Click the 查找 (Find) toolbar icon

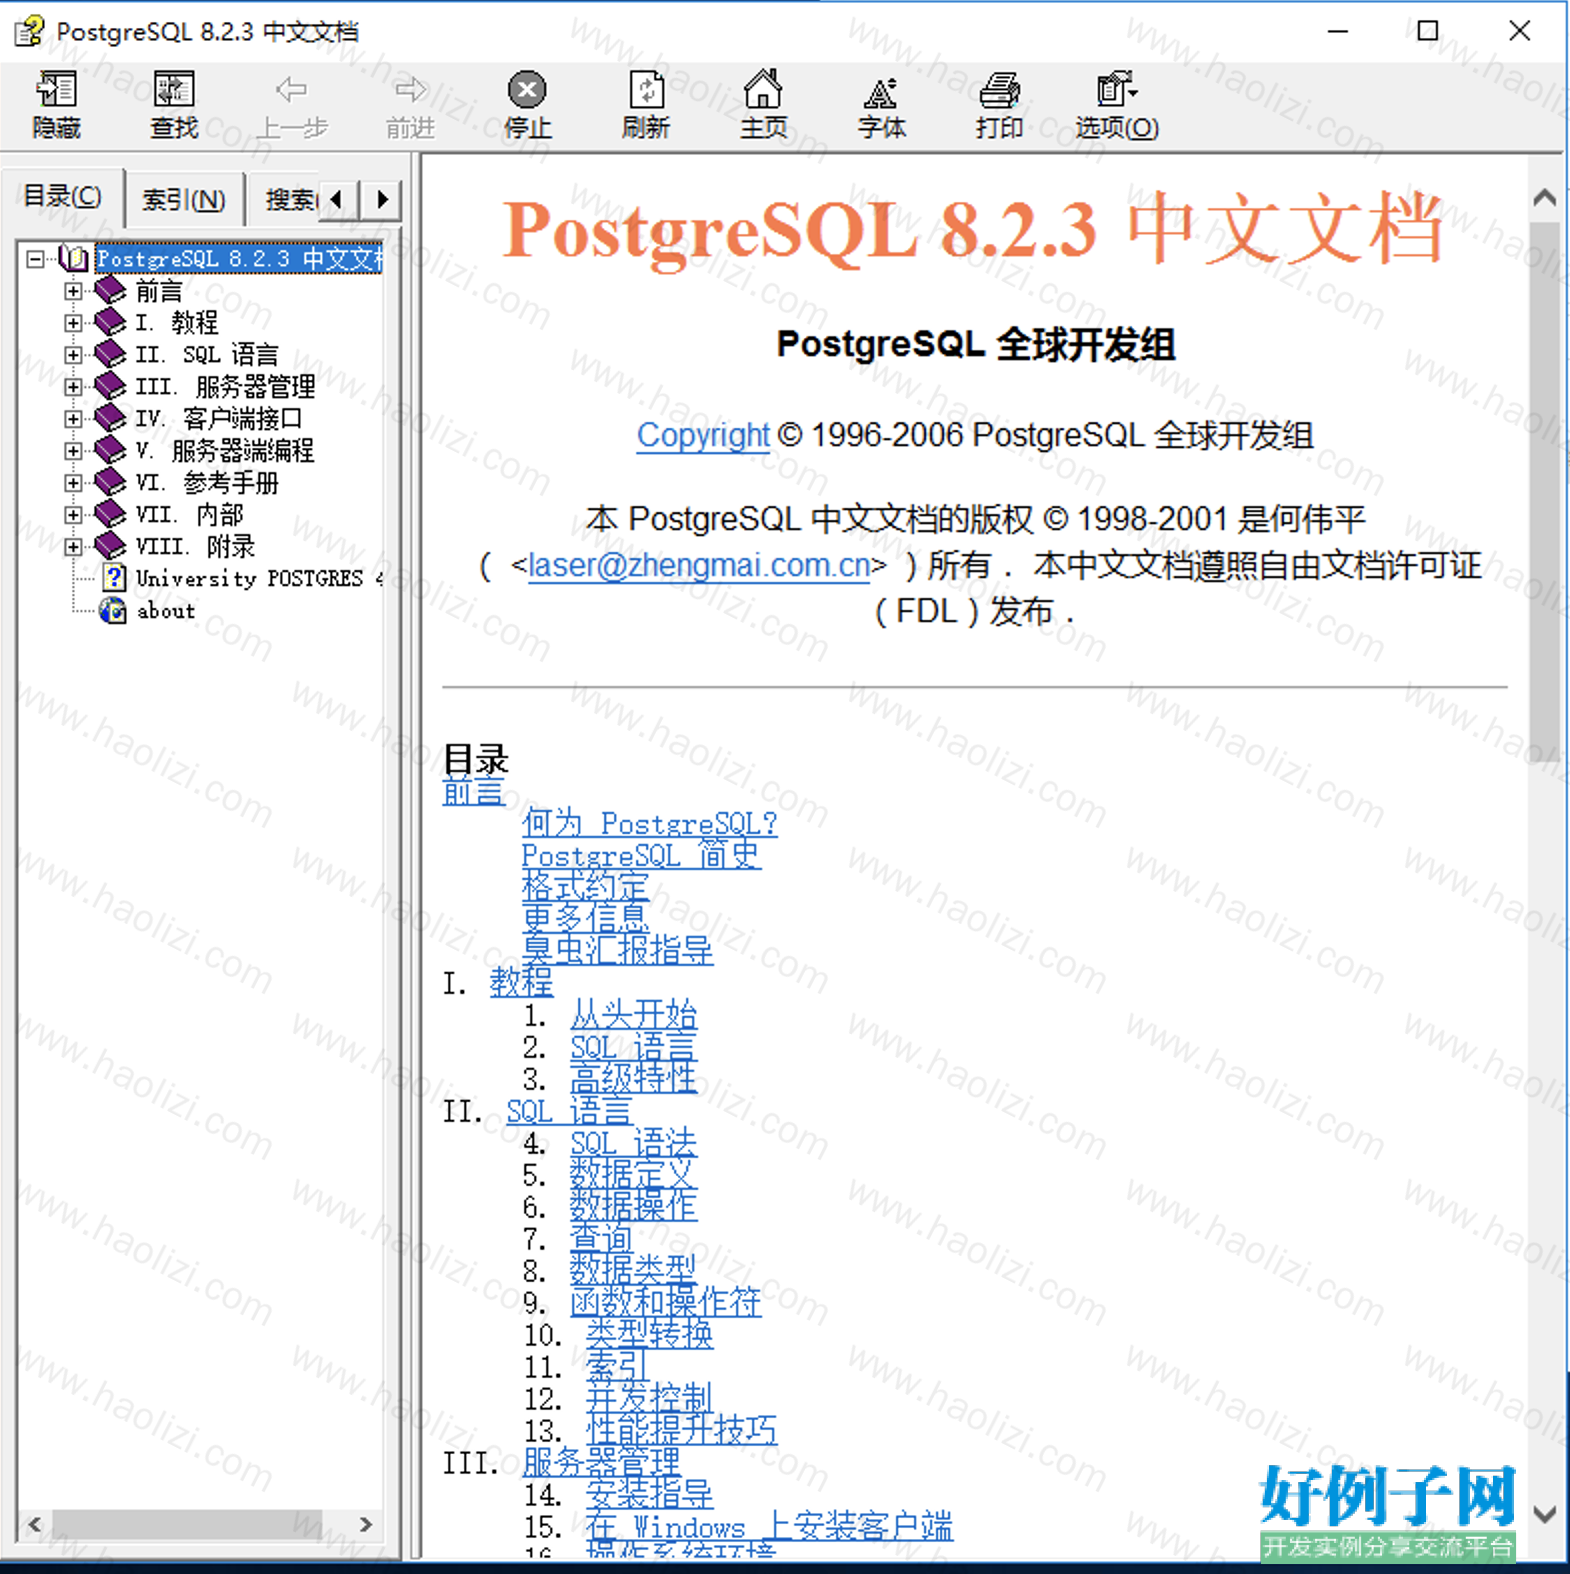coord(174,89)
